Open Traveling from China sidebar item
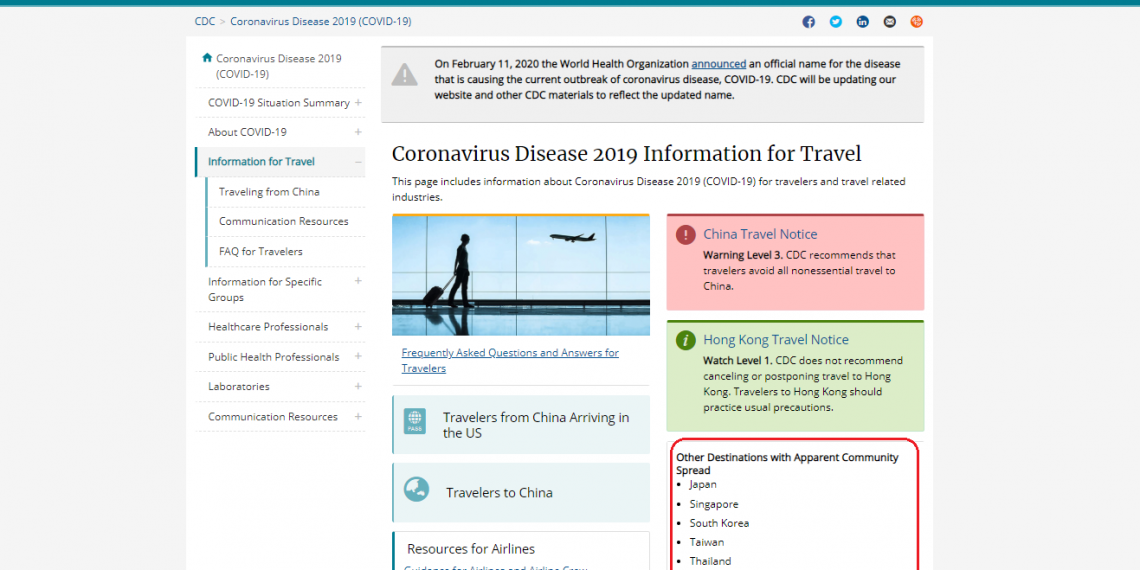This screenshot has width=1140, height=570. 269,192
